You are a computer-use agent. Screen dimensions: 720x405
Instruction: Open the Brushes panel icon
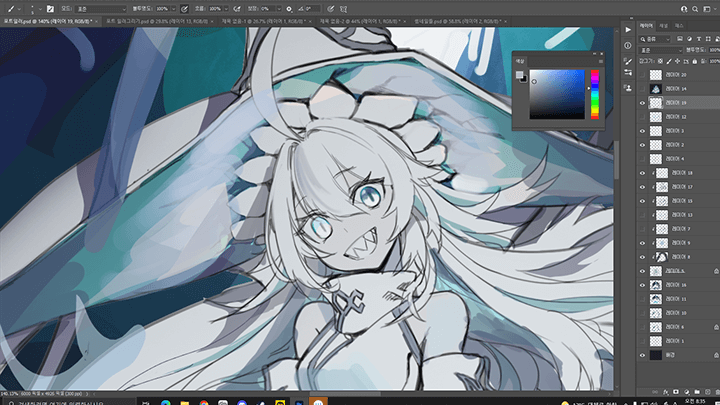click(628, 61)
